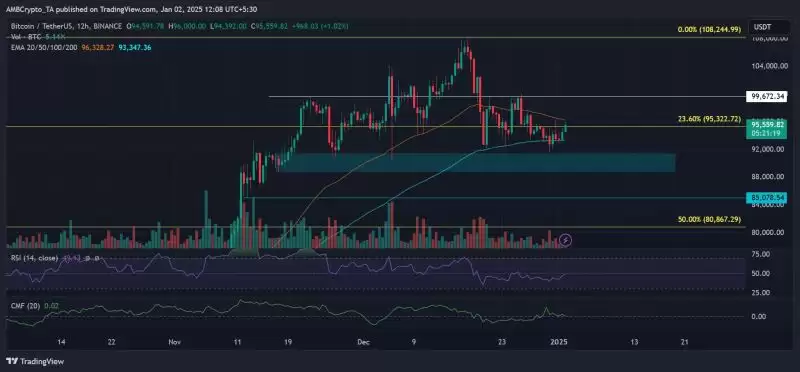Click the cyan EMA value 93,347.36
800x372 pixels.
click(135, 47)
